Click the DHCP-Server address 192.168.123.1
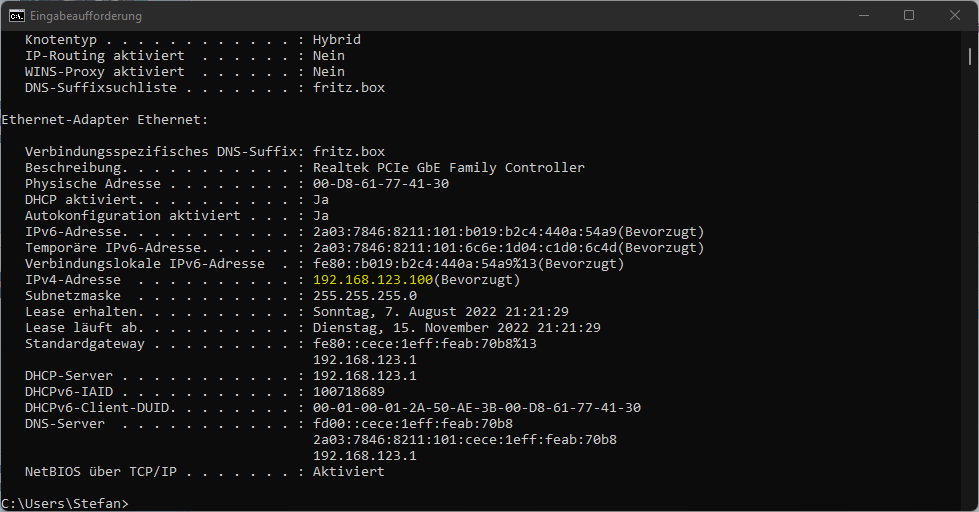 point(365,376)
